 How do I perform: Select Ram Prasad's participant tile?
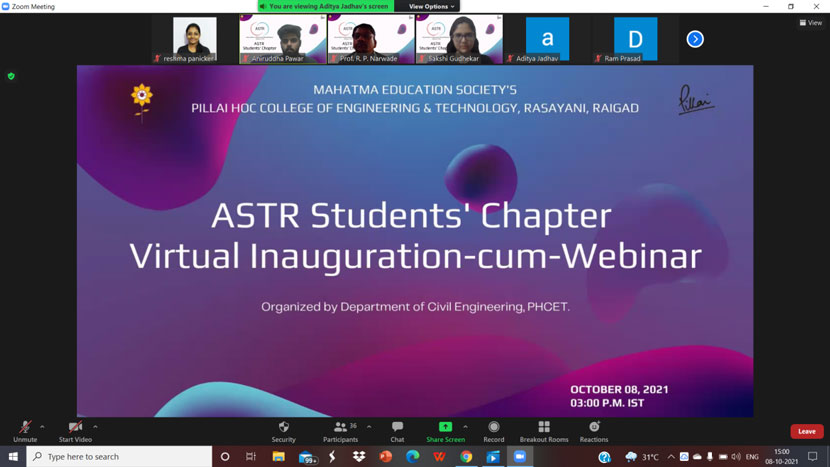(635, 39)
